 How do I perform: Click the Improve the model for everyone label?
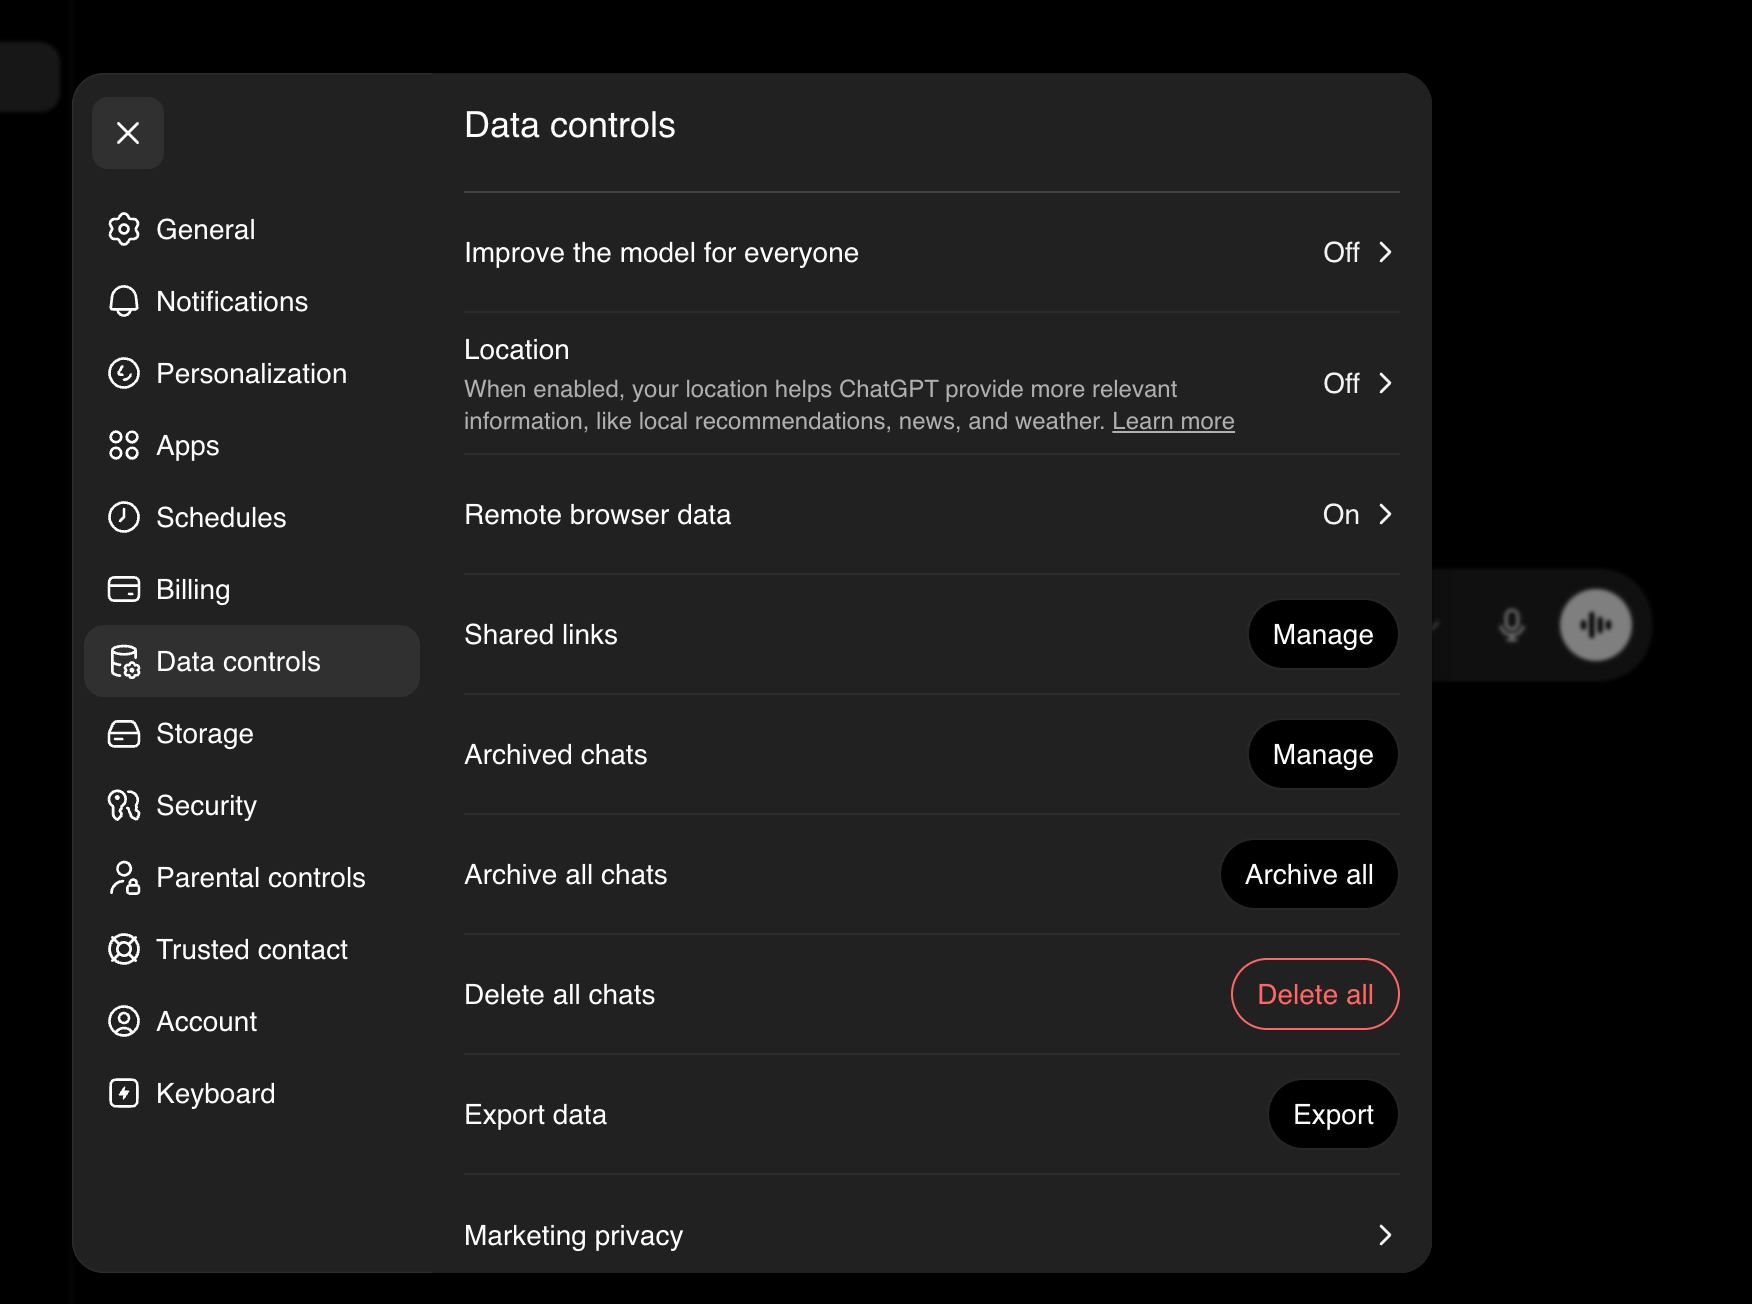click(x=661, y=253)
